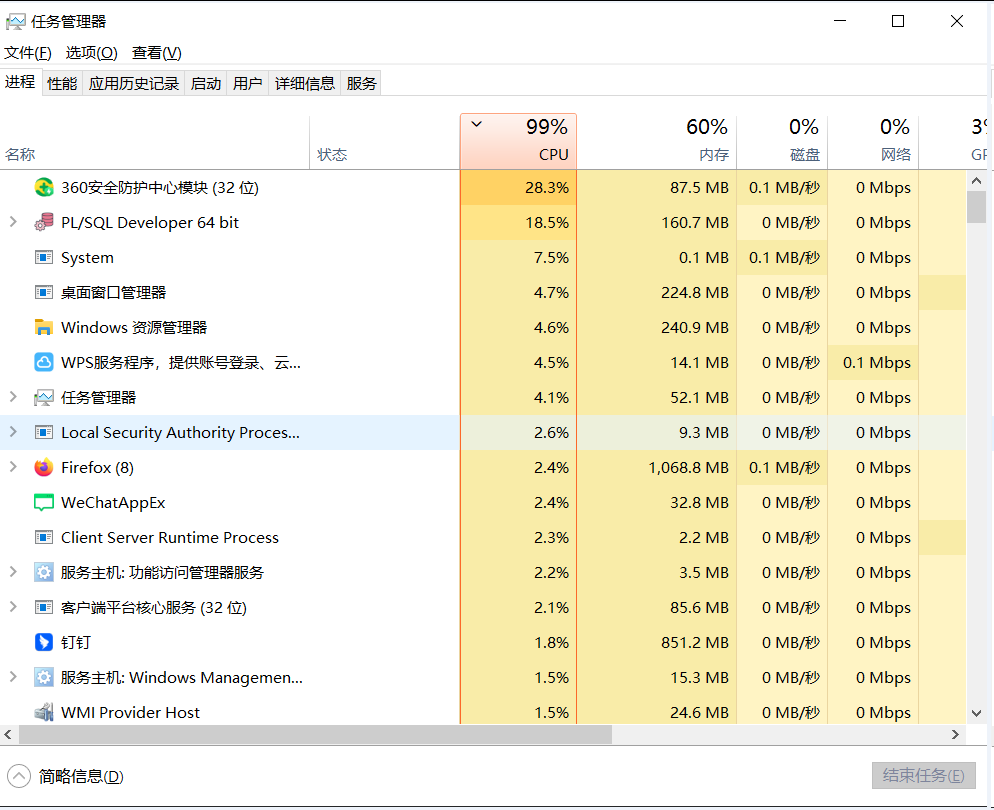Click the Client Server Runtime Process icon
Screen dimensions: 994x810
click(44, 537)
